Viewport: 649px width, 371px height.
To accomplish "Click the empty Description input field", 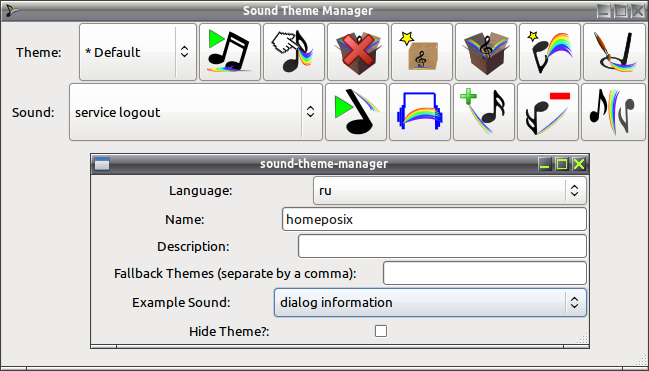I will tap(442, 246).
